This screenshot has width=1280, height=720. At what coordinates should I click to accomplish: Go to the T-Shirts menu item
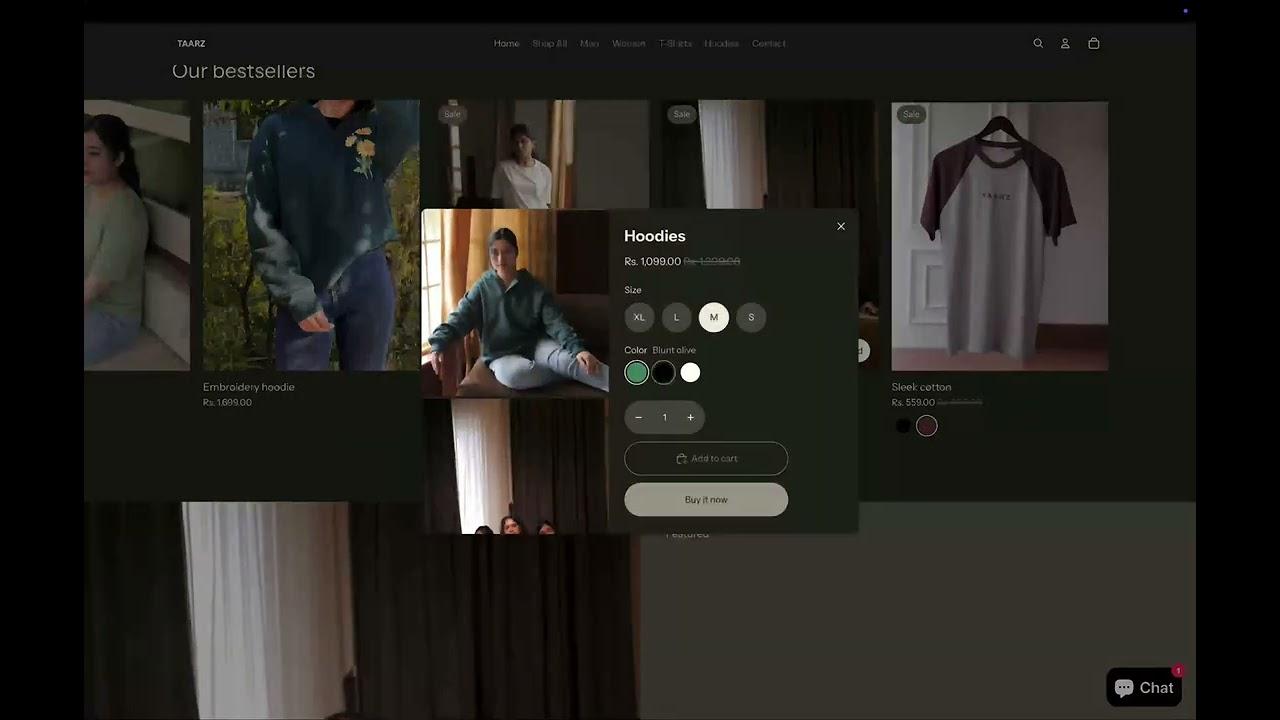pos(675,43)
